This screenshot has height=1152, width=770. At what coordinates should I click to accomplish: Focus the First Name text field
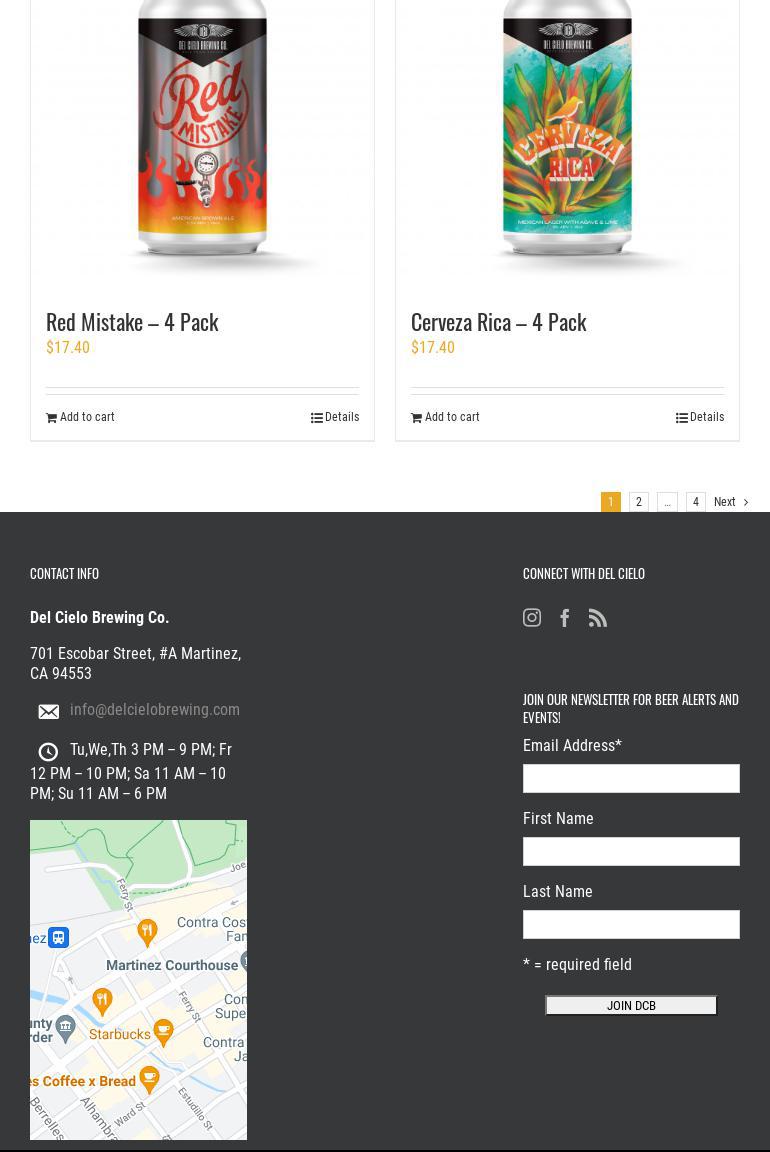631,851
